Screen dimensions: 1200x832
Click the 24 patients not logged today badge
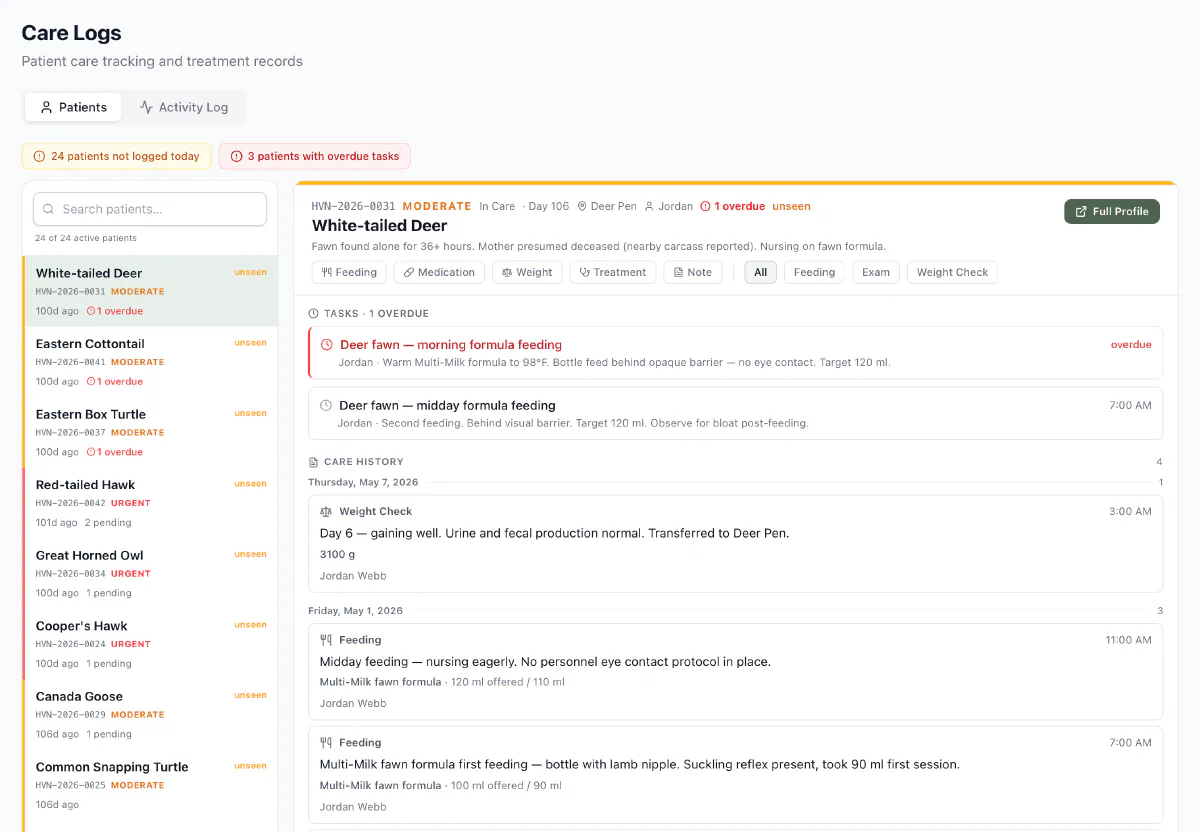click(117, 156)
